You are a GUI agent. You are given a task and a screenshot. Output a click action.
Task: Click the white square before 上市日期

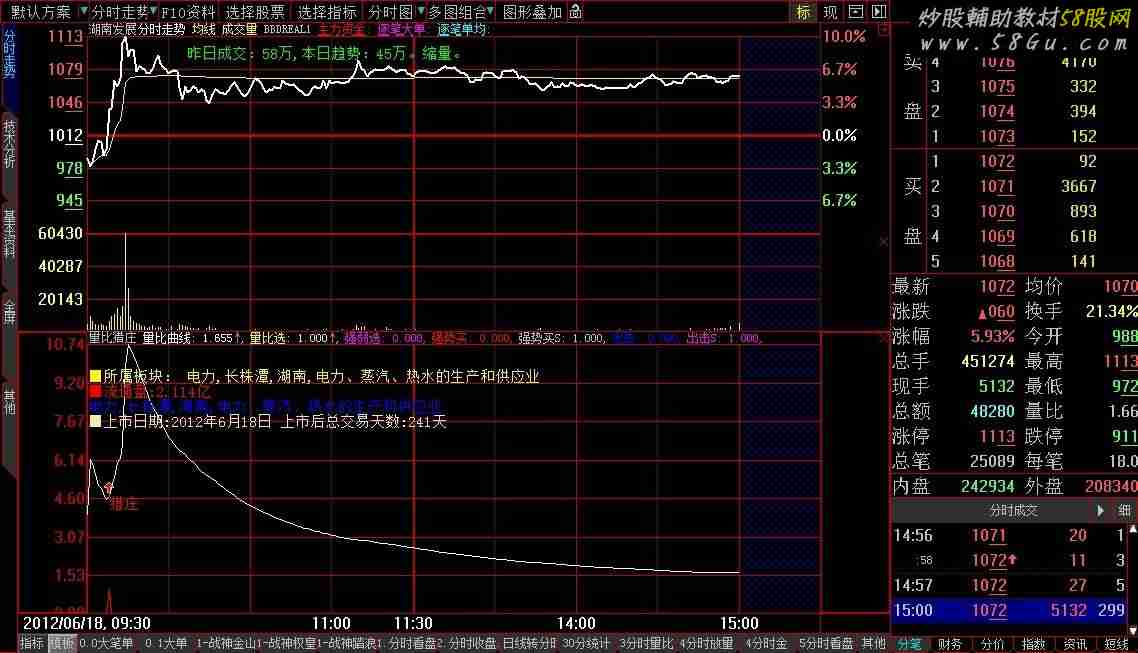[x=94, y=422]
